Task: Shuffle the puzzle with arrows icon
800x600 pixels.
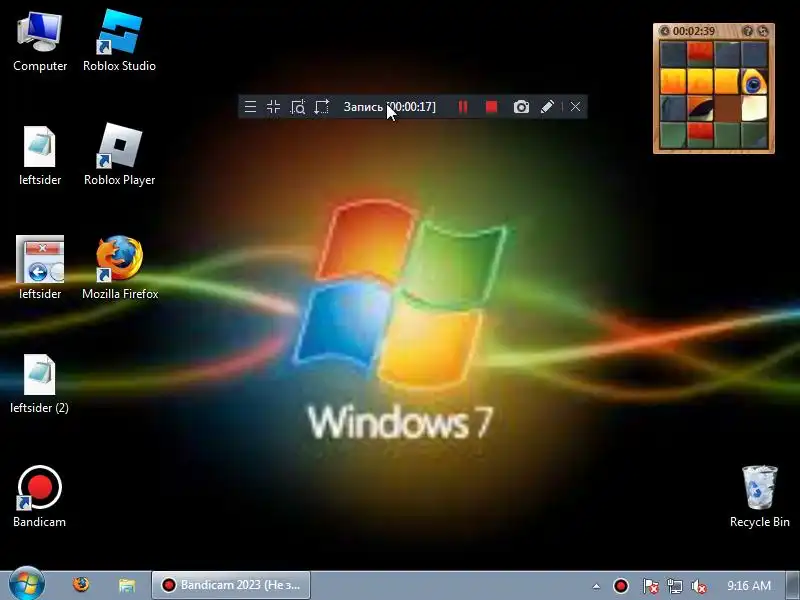Action: coord(763,31)
